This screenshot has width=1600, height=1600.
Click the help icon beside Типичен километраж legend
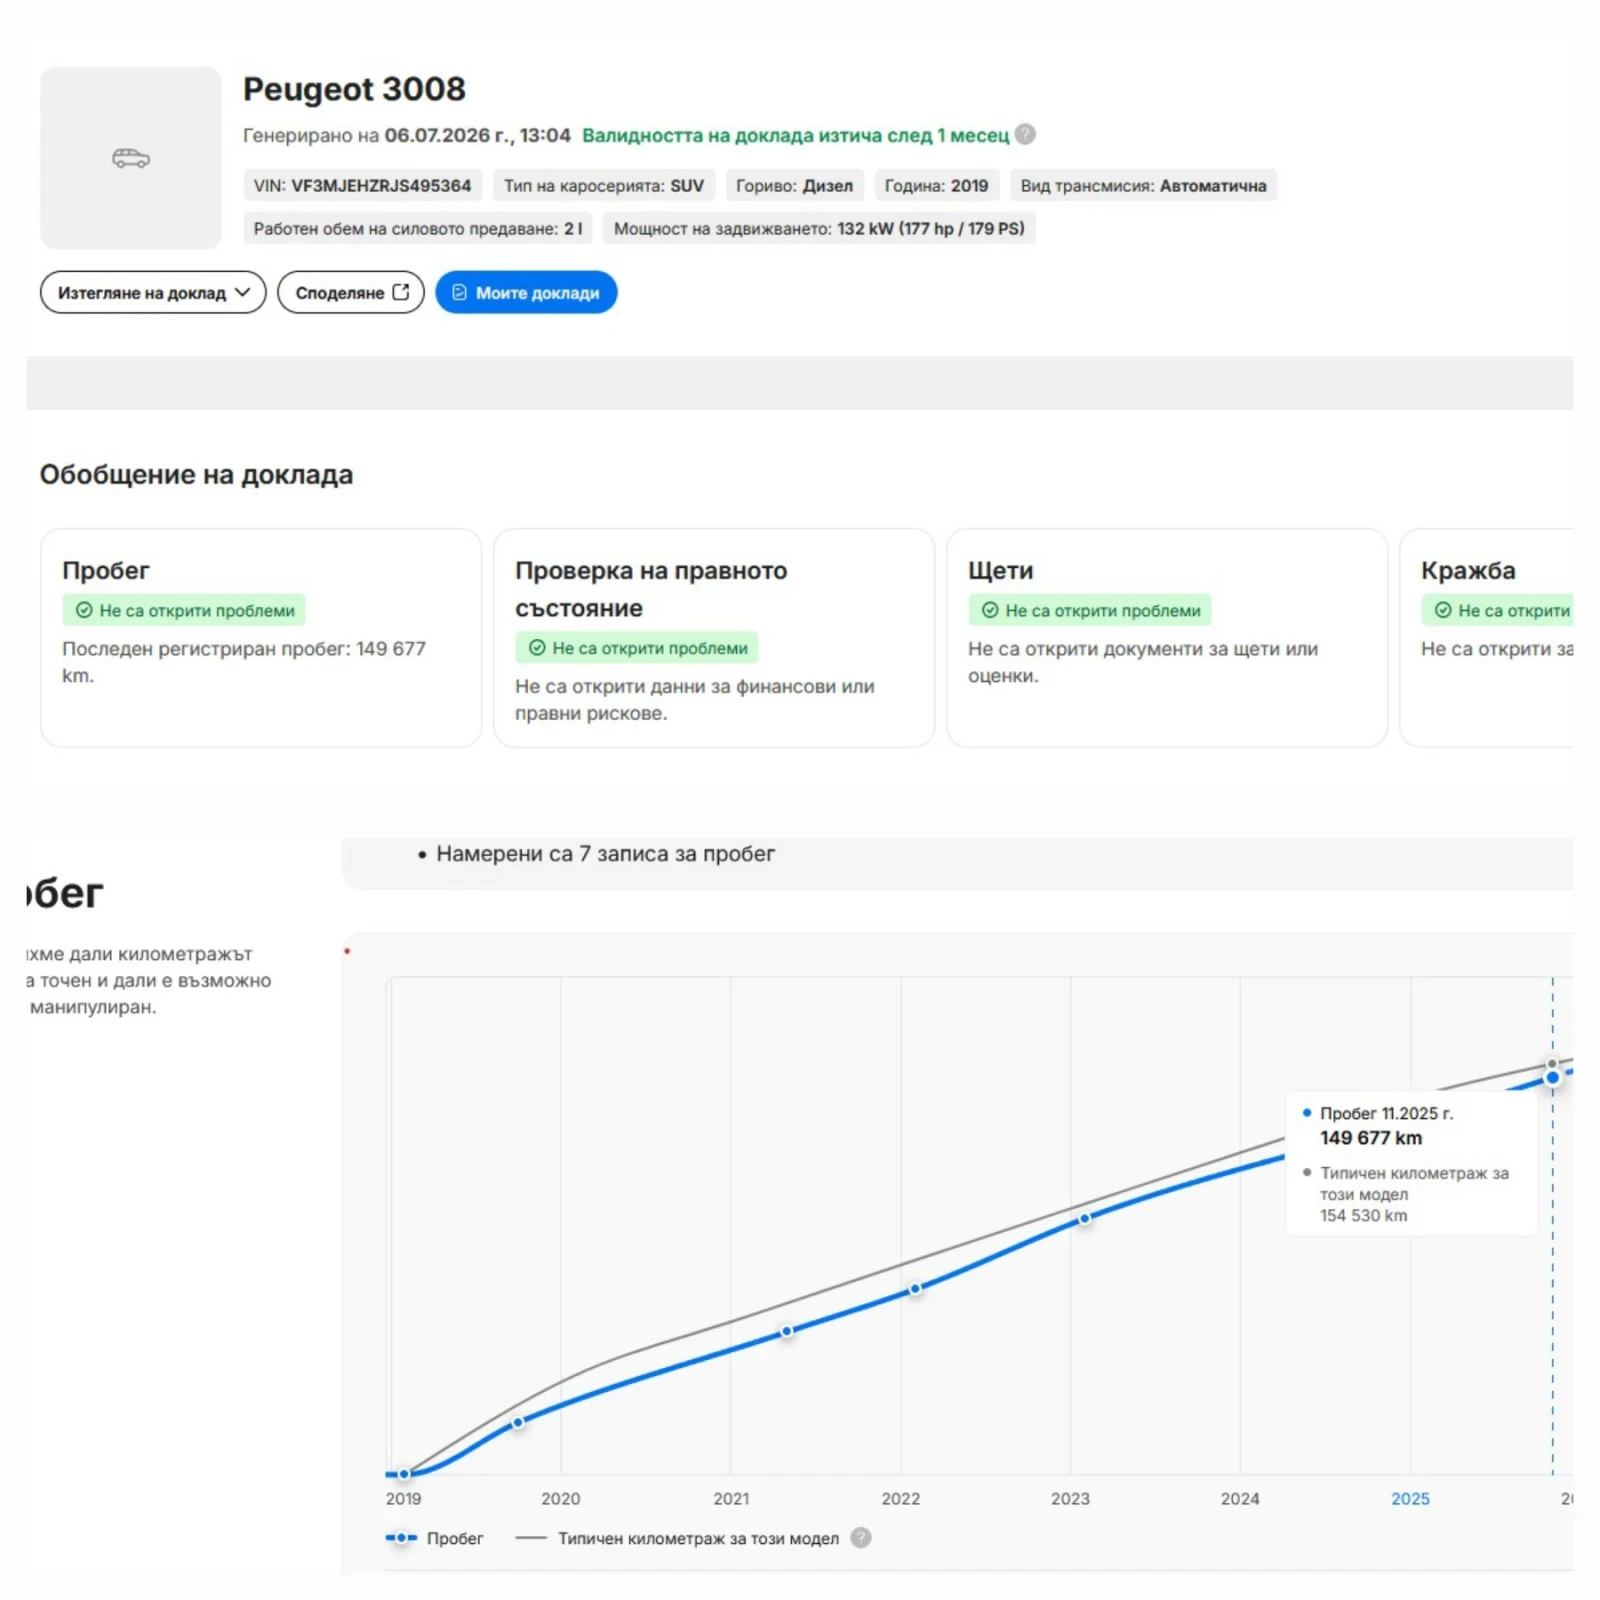[x=861, y=1538]
